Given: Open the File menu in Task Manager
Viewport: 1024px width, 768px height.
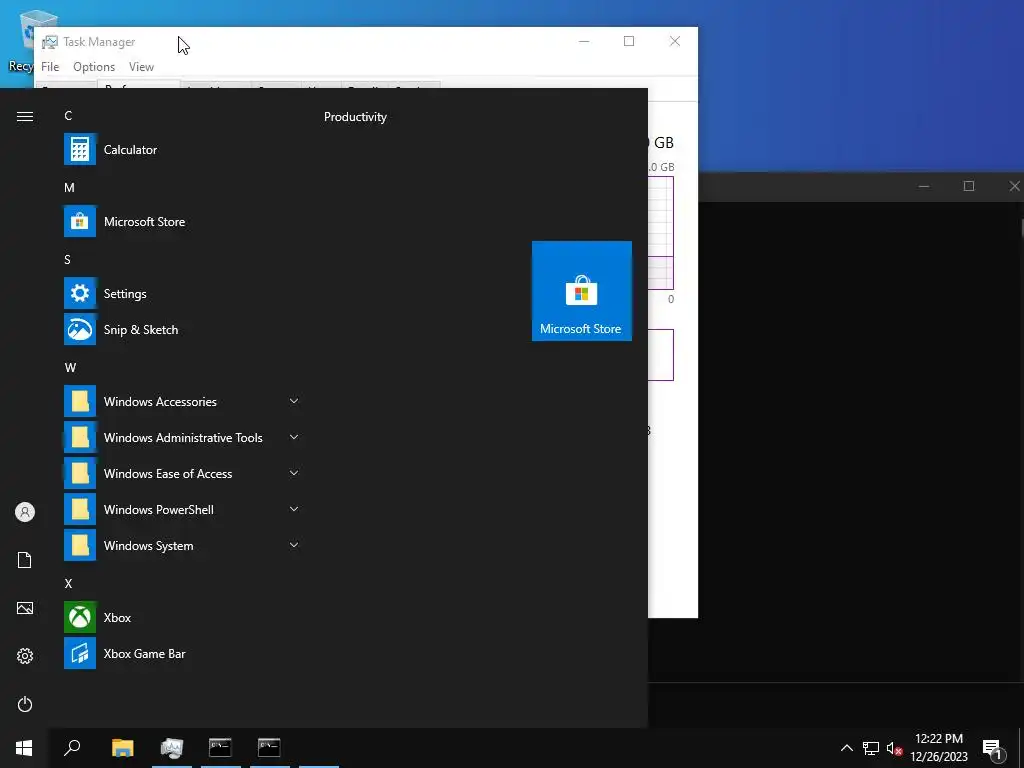Looking at the screenshot, I should click(x=50, y=67).
